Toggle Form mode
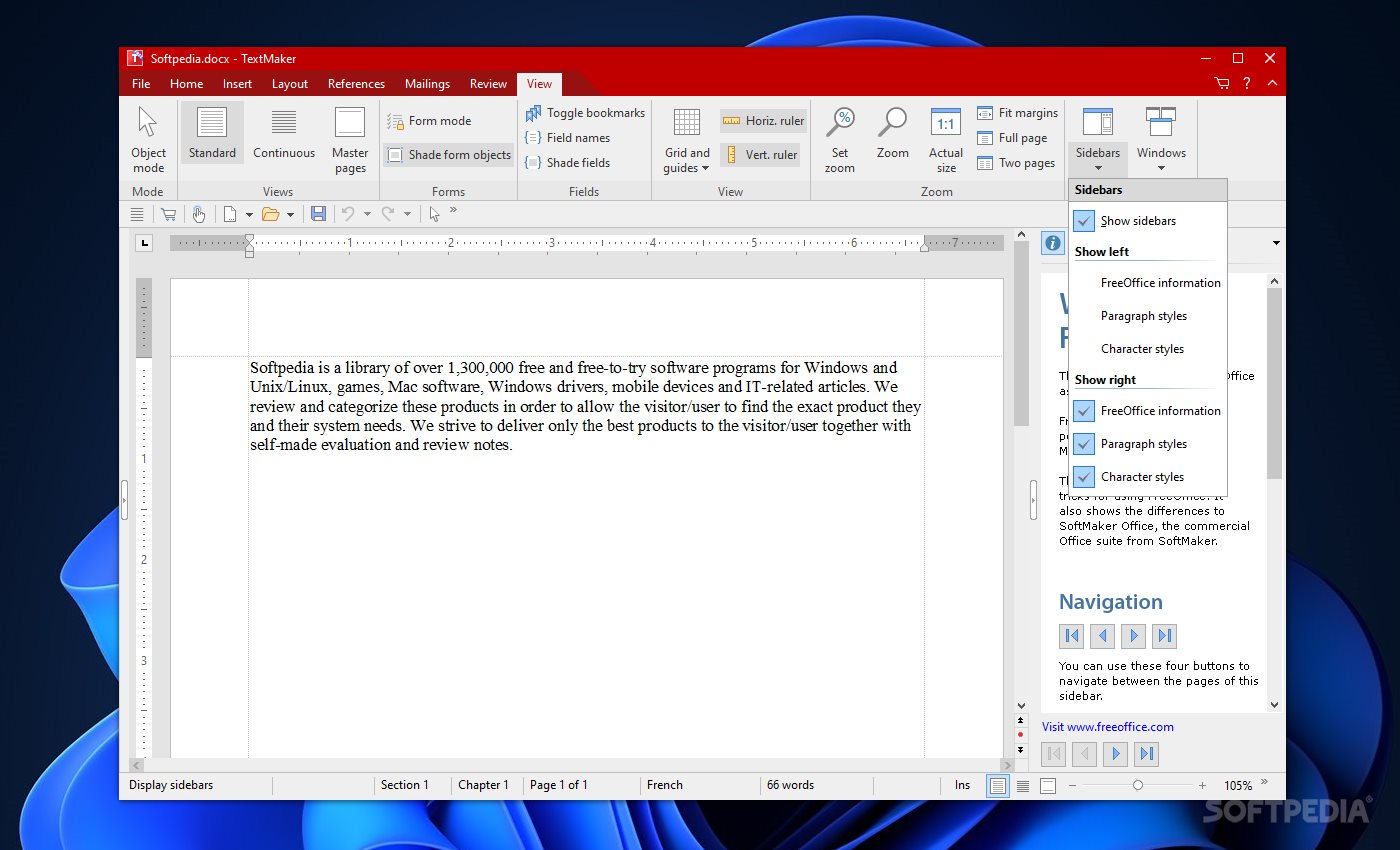 click(429, 121)
